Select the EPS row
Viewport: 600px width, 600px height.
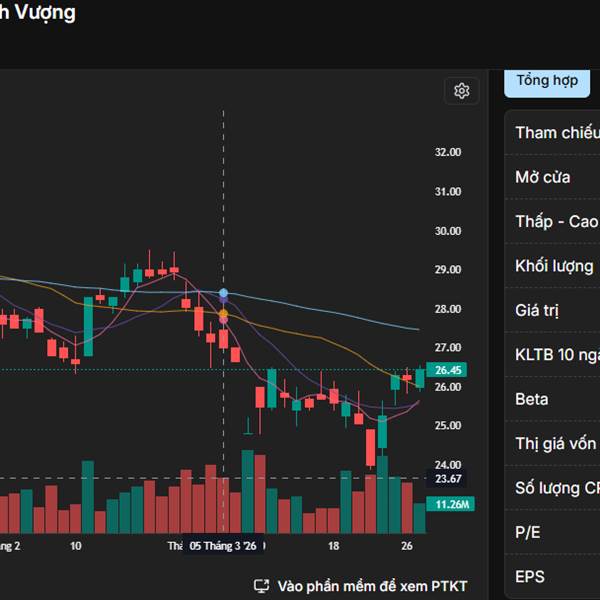pos(555,576)
